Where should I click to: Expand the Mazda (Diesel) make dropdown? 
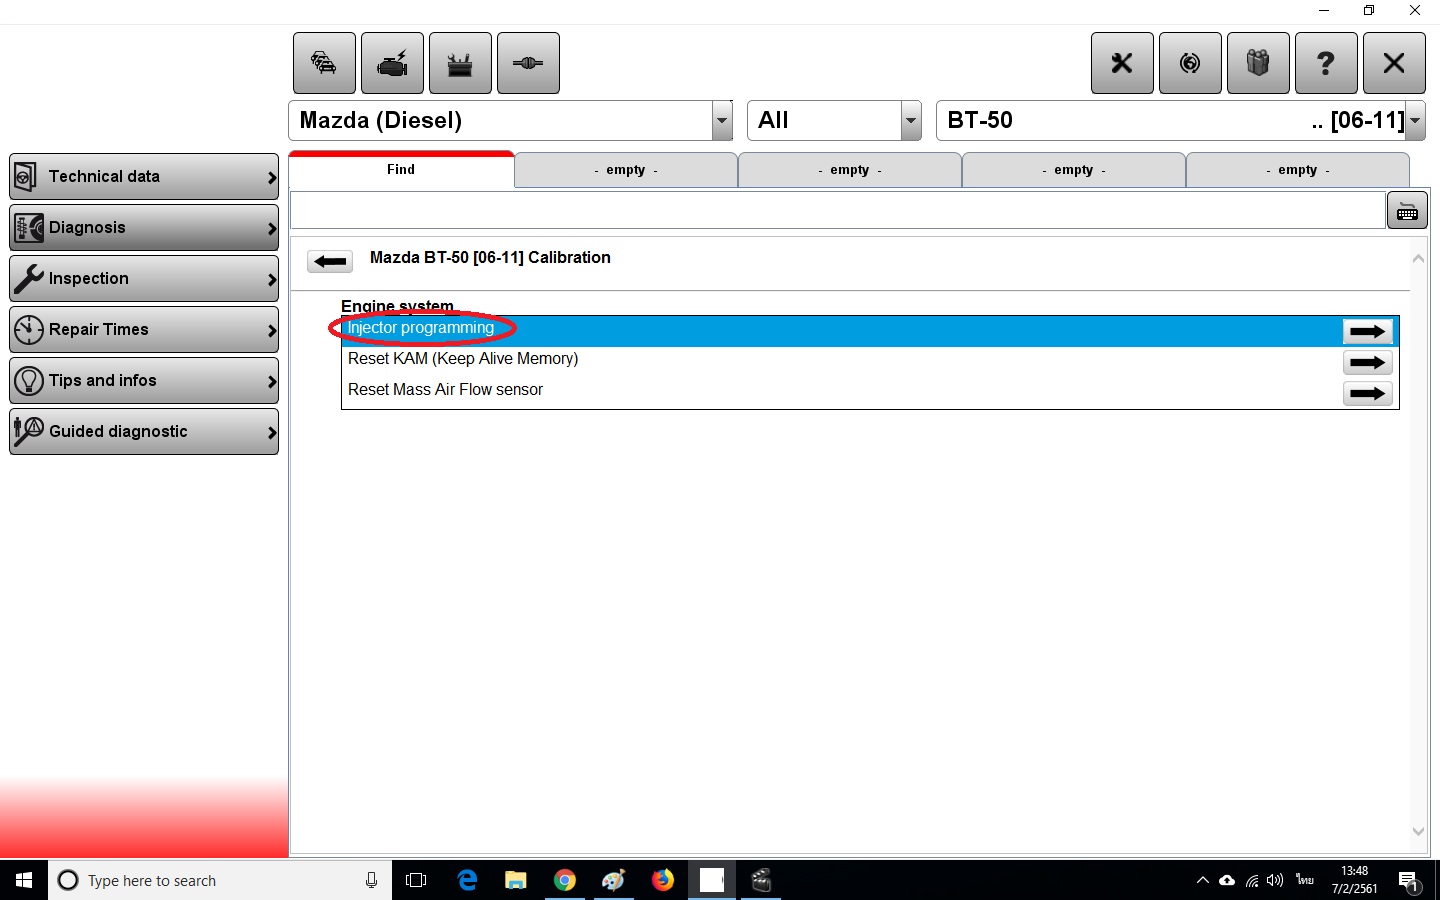tap(722, 121)
